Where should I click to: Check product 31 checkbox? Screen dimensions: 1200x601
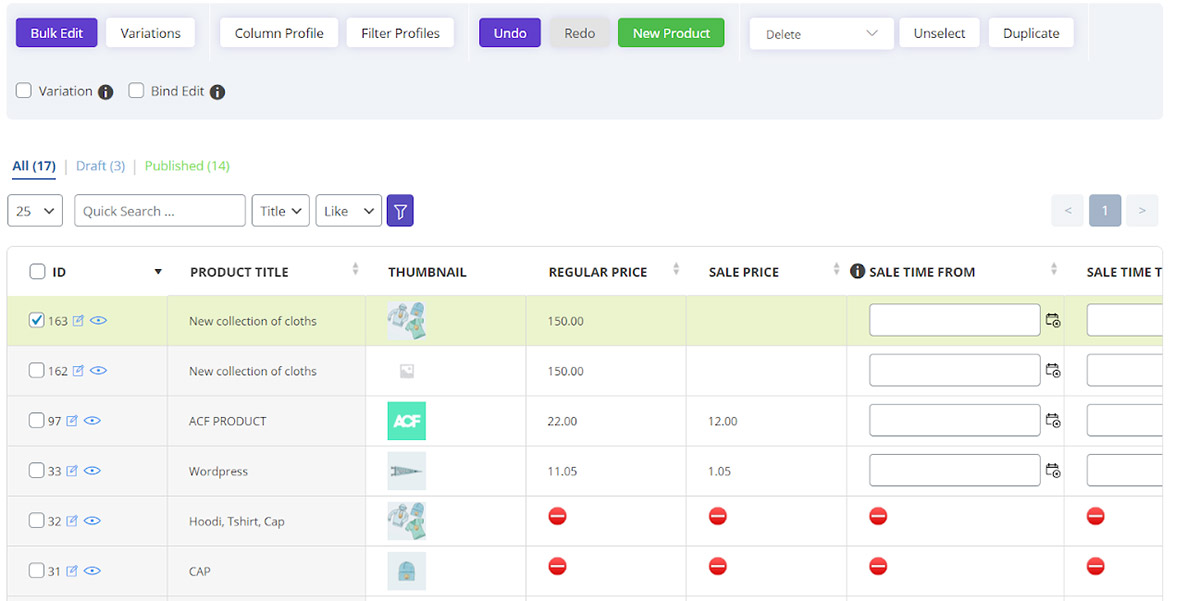point(37,570)
